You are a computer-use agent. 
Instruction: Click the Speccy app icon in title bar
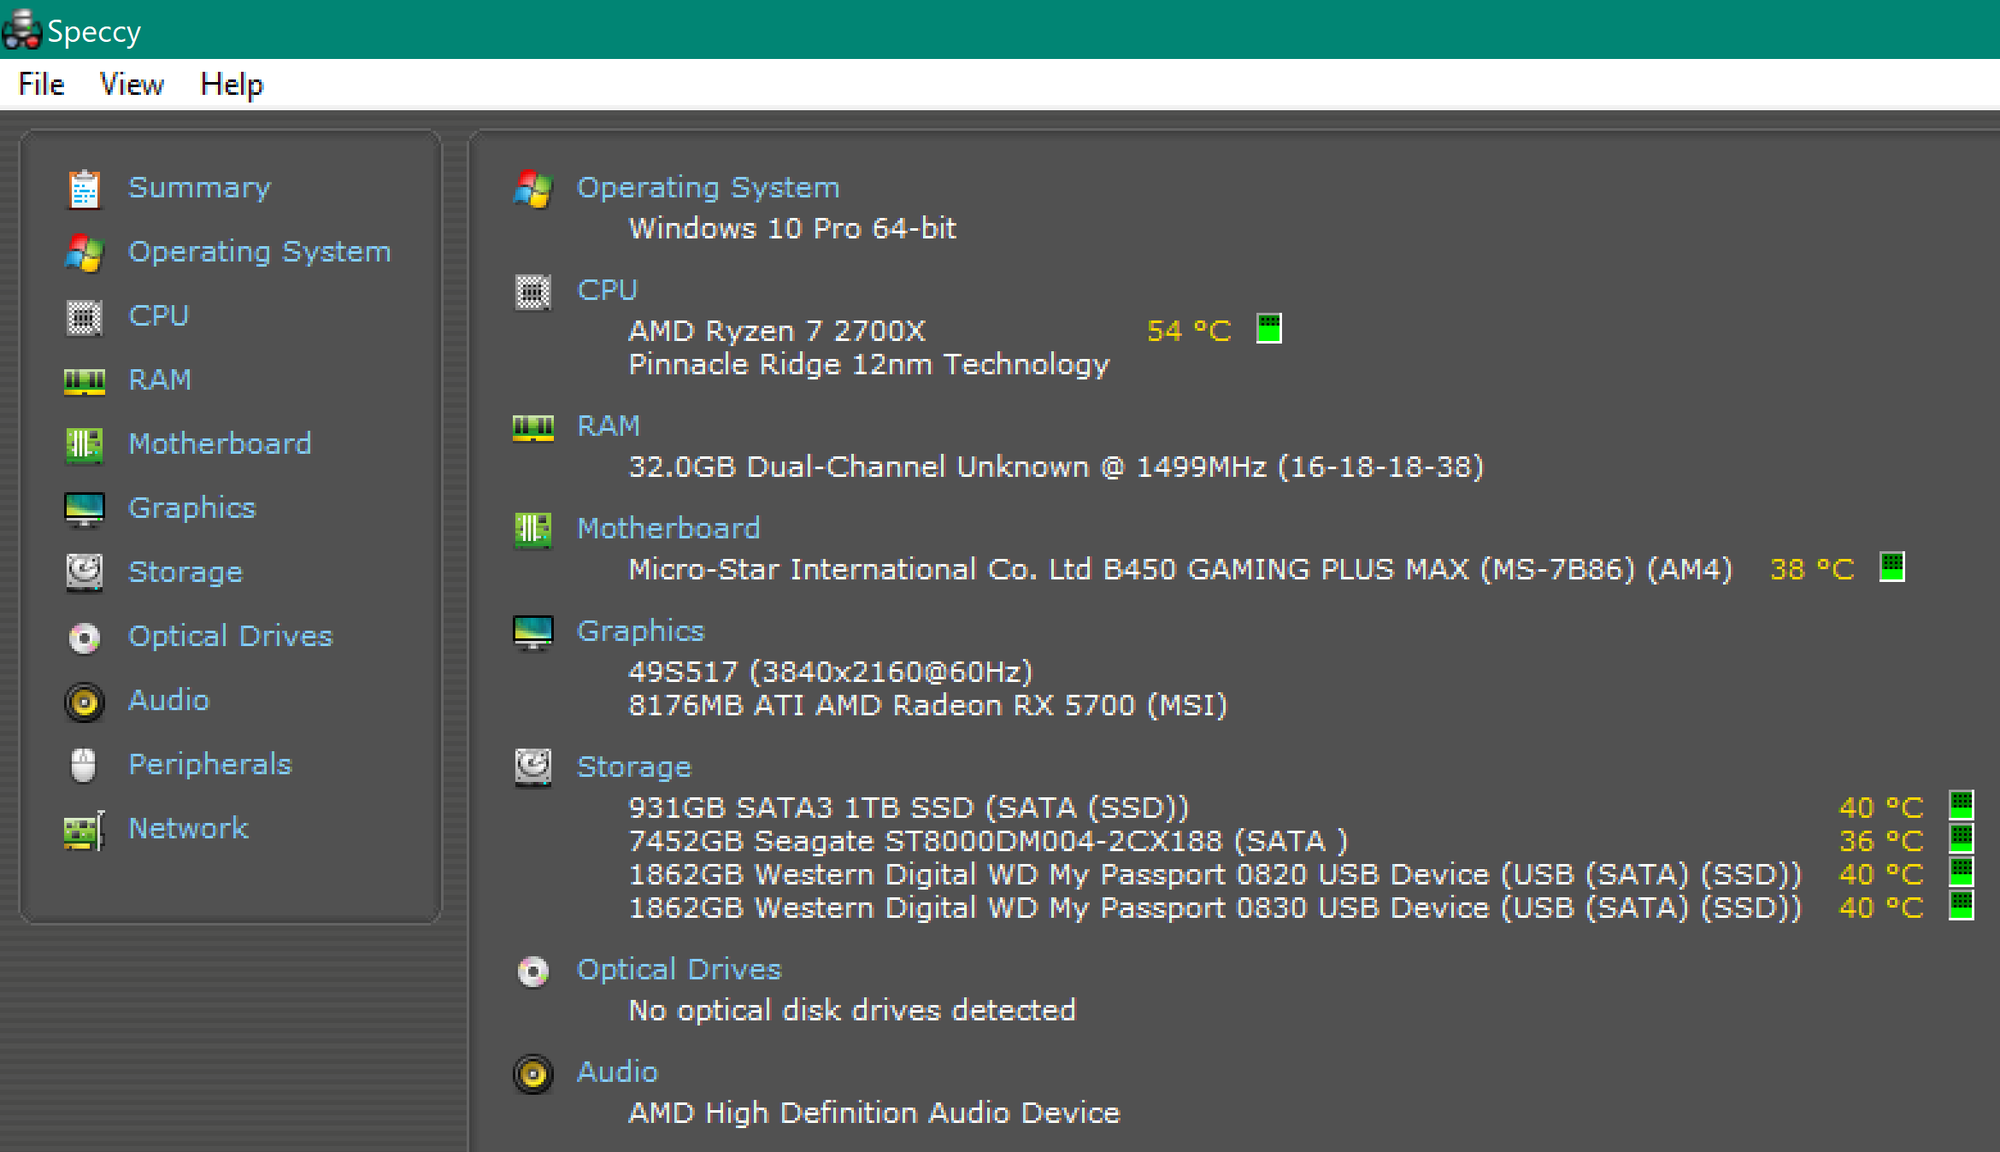click(x=21, y=30)
